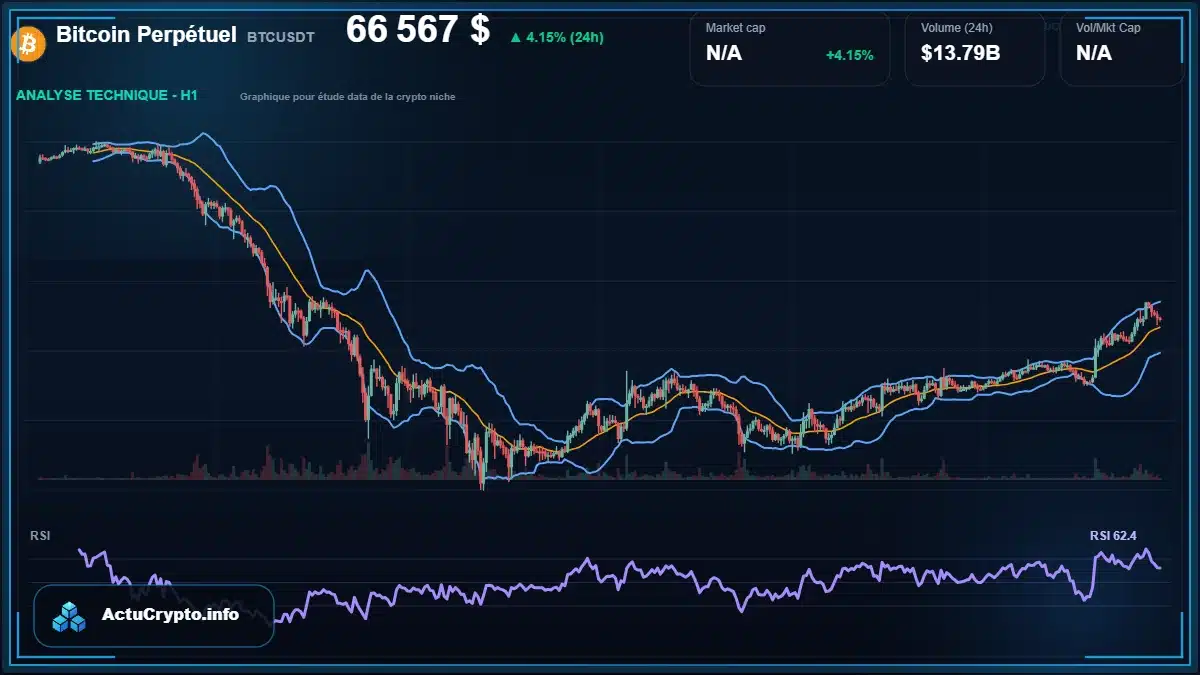Click the N/A value under Vol/Mkt Cap

1094,54
